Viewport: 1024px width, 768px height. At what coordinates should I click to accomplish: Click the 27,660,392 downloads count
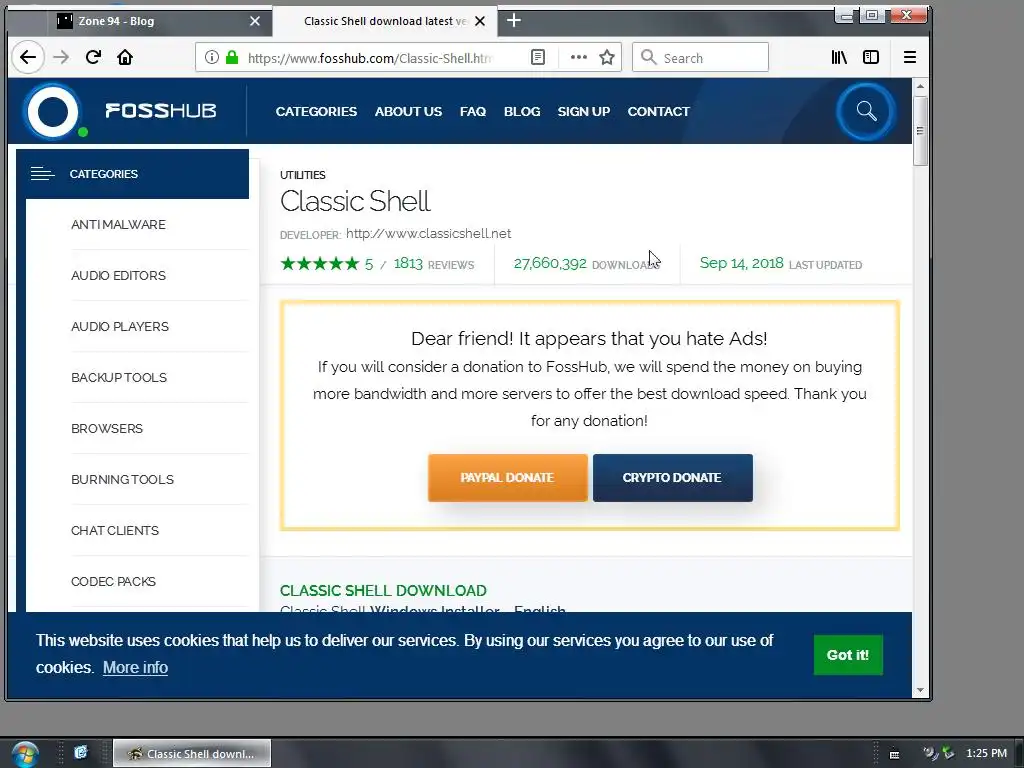(550, 263)
